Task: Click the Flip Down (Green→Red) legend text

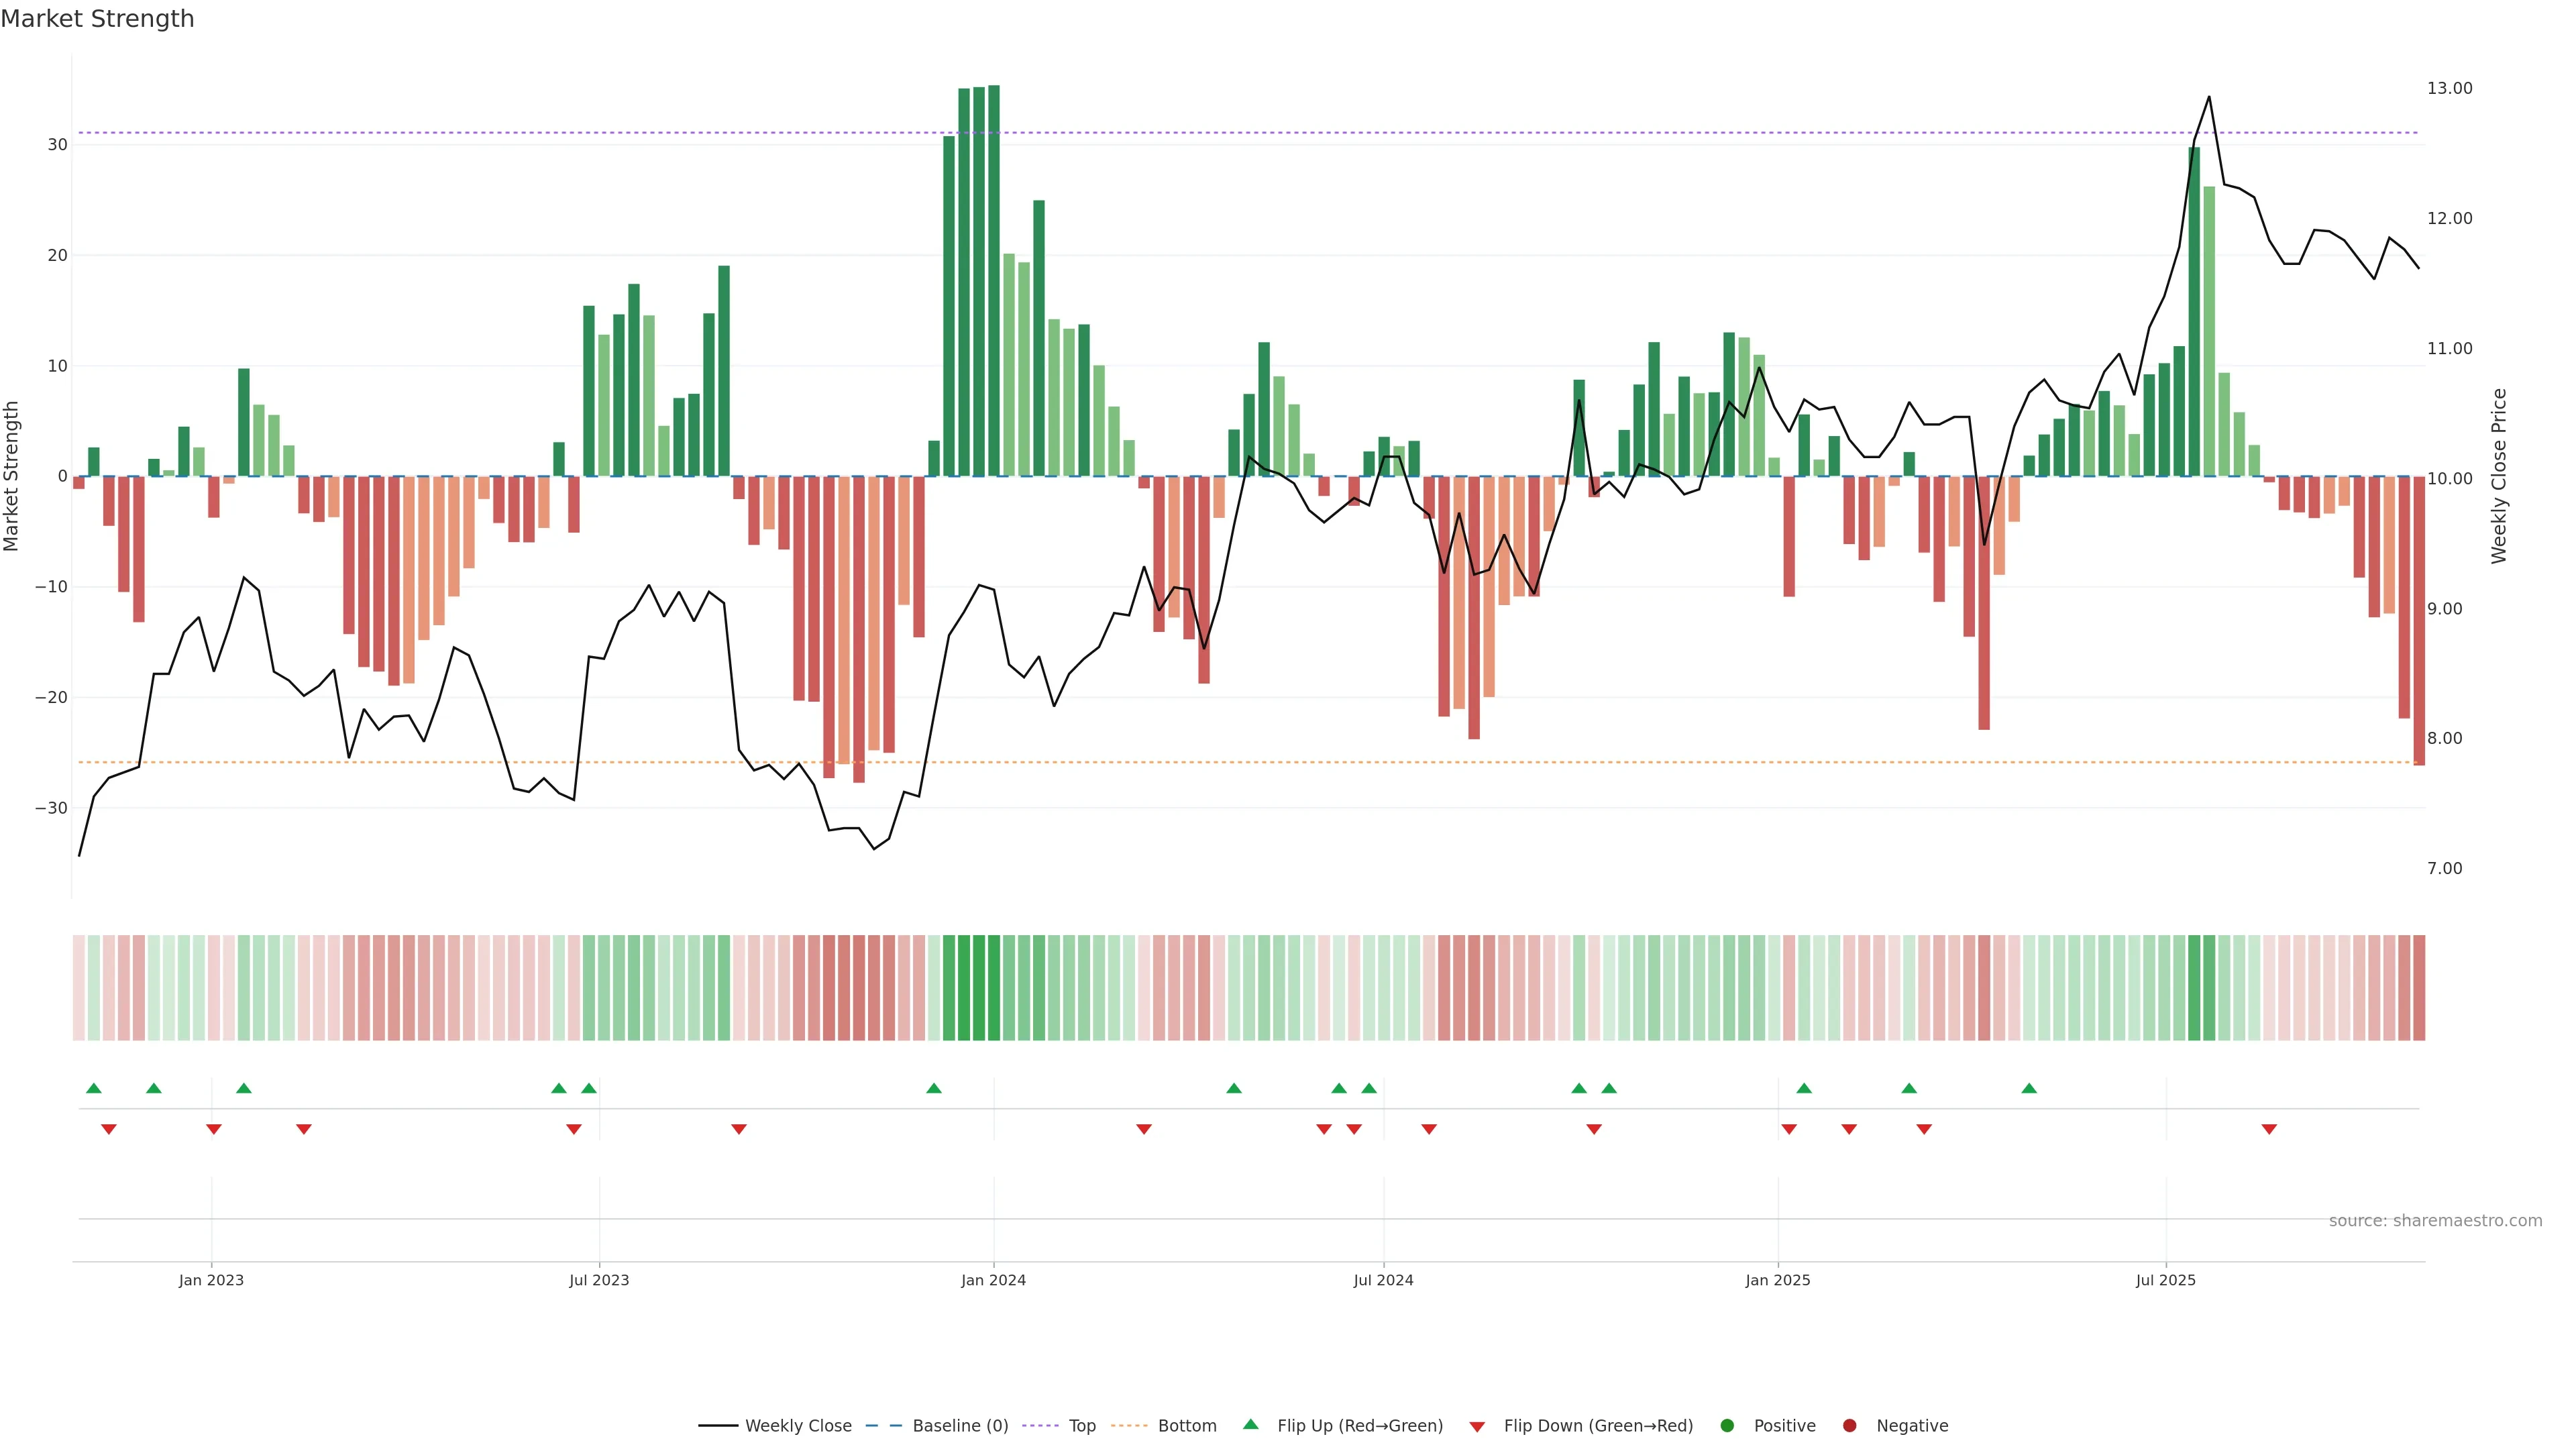Action: (1598, 1425)
